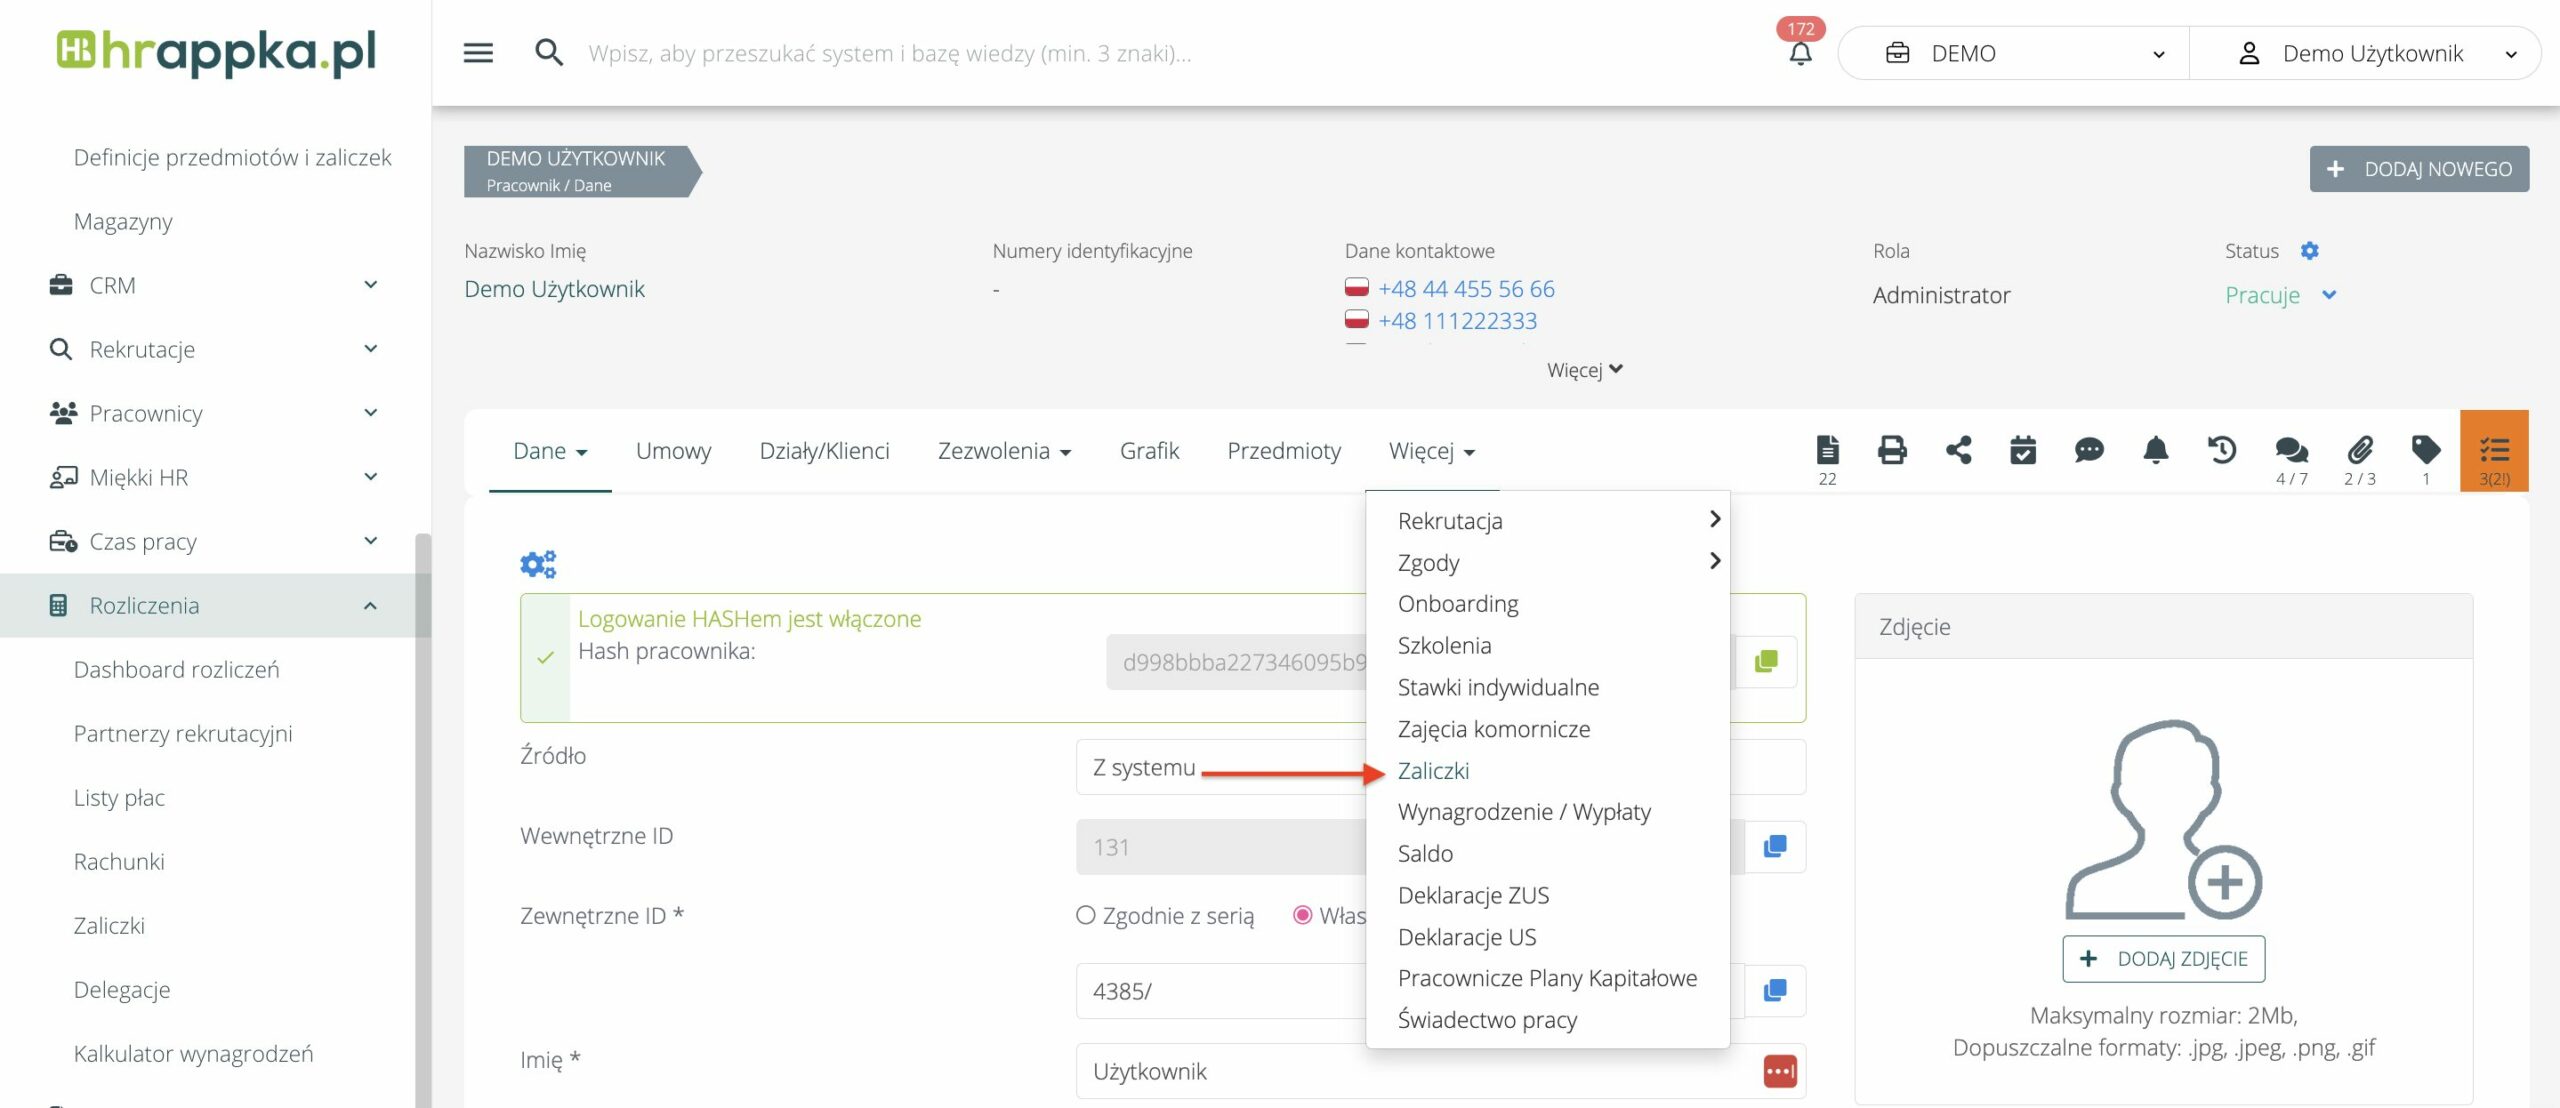Click the DODAJ NOWEGO button
2560x1108 pixels.
coord(2419,169)
